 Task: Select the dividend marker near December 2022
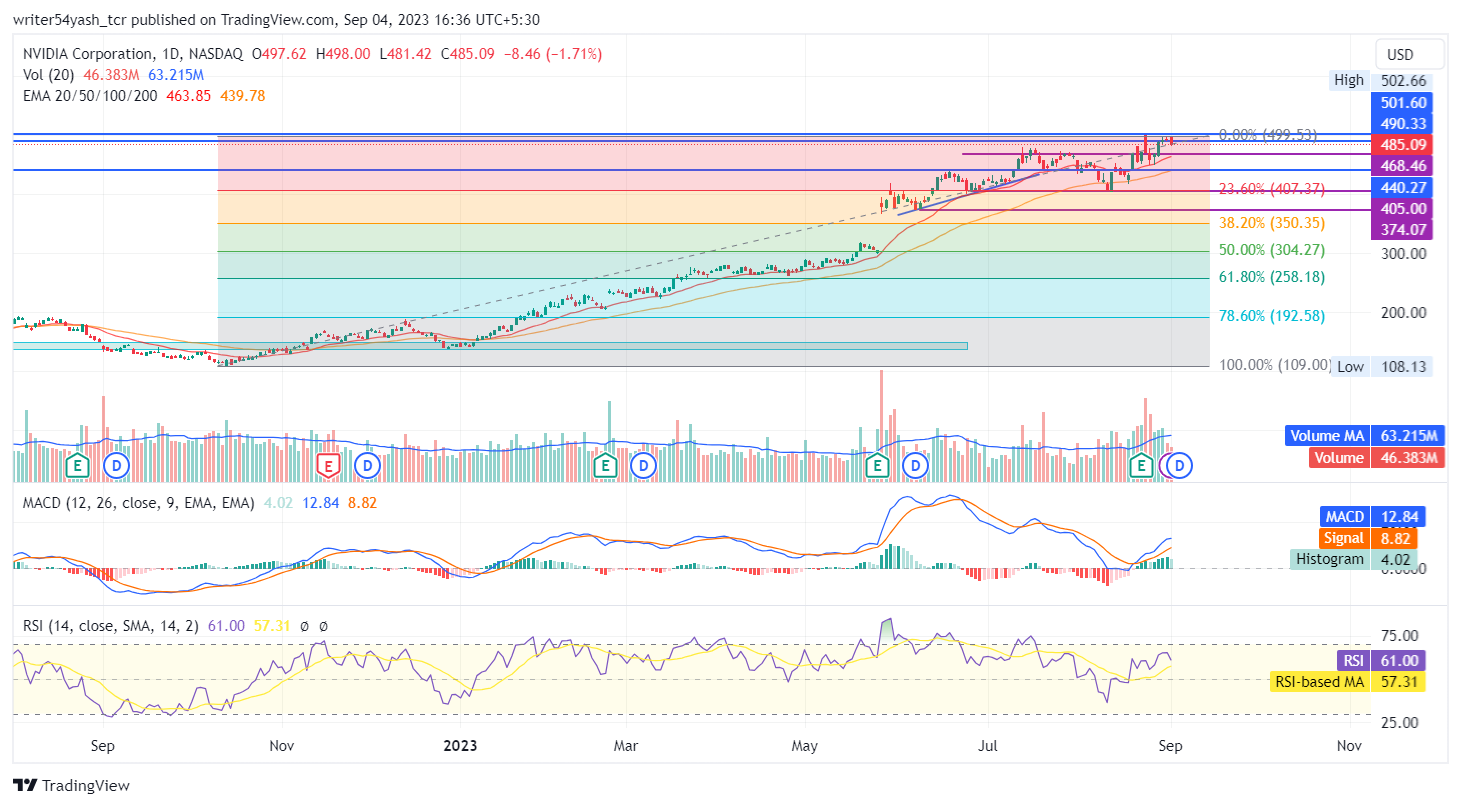click(368, 465)
